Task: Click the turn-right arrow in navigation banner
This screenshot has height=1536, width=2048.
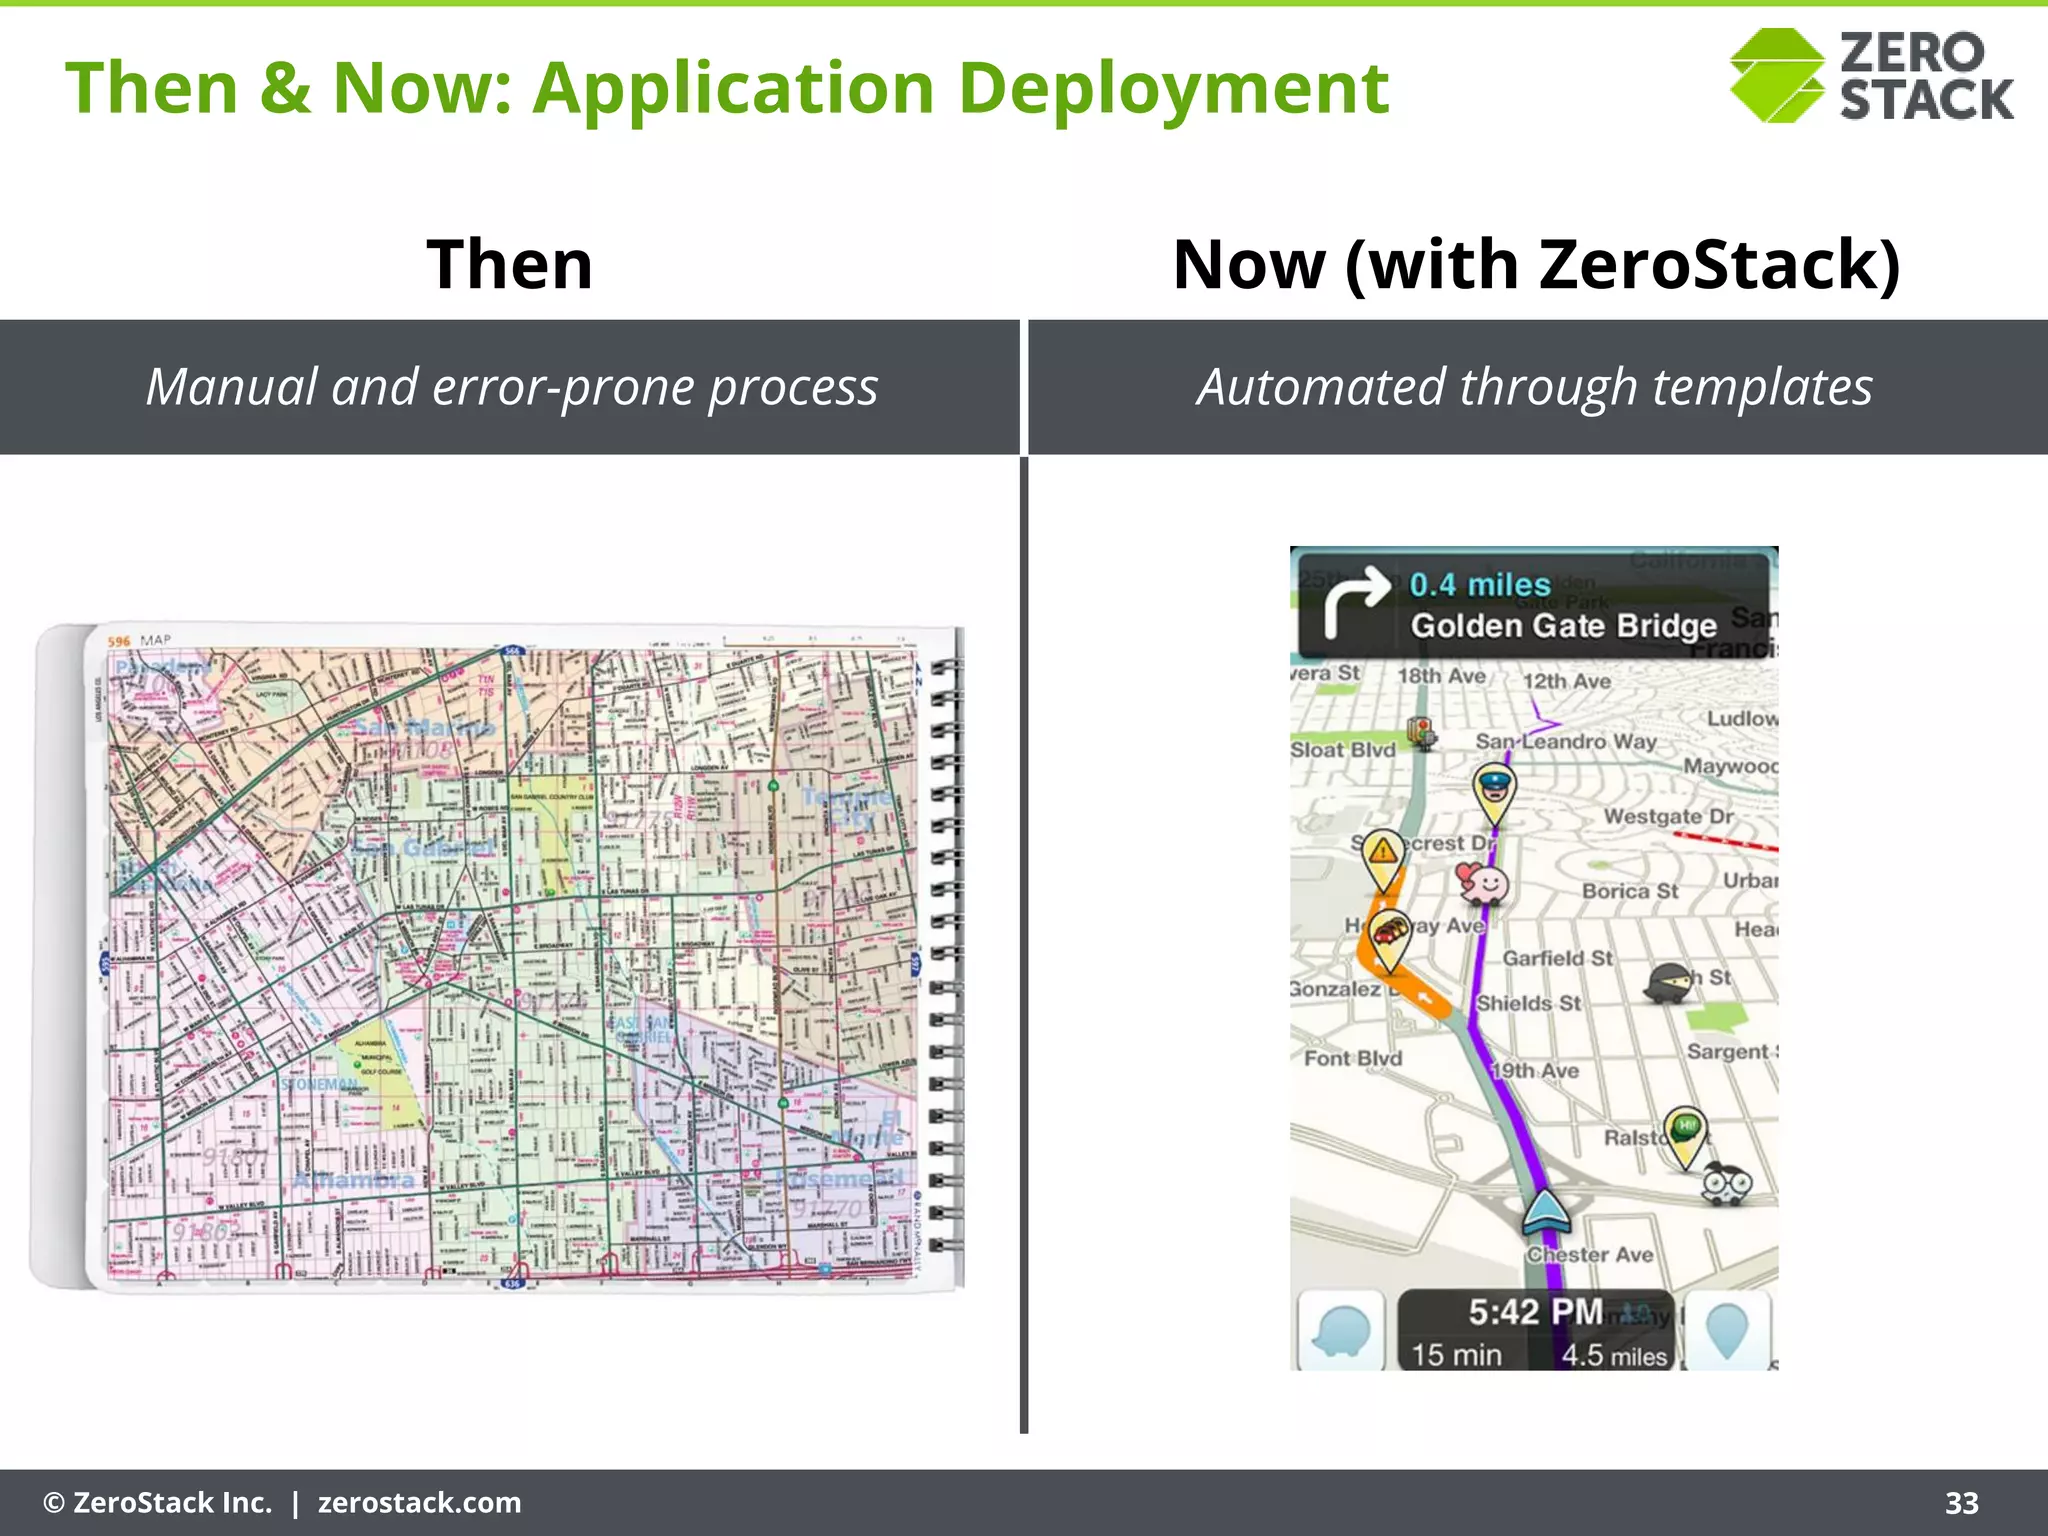Action: click(1355, 602)
